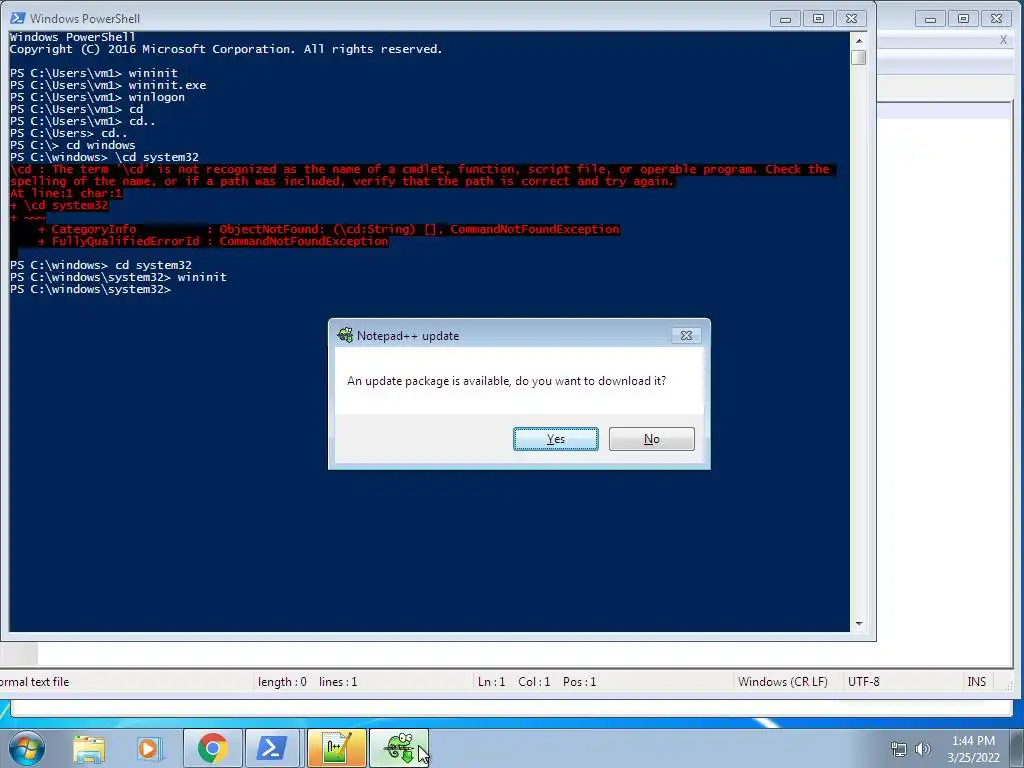Screen dimensions: 1024x768
Task: Click the UTF-8 encoding status bar entry
Action: point(863,682)
